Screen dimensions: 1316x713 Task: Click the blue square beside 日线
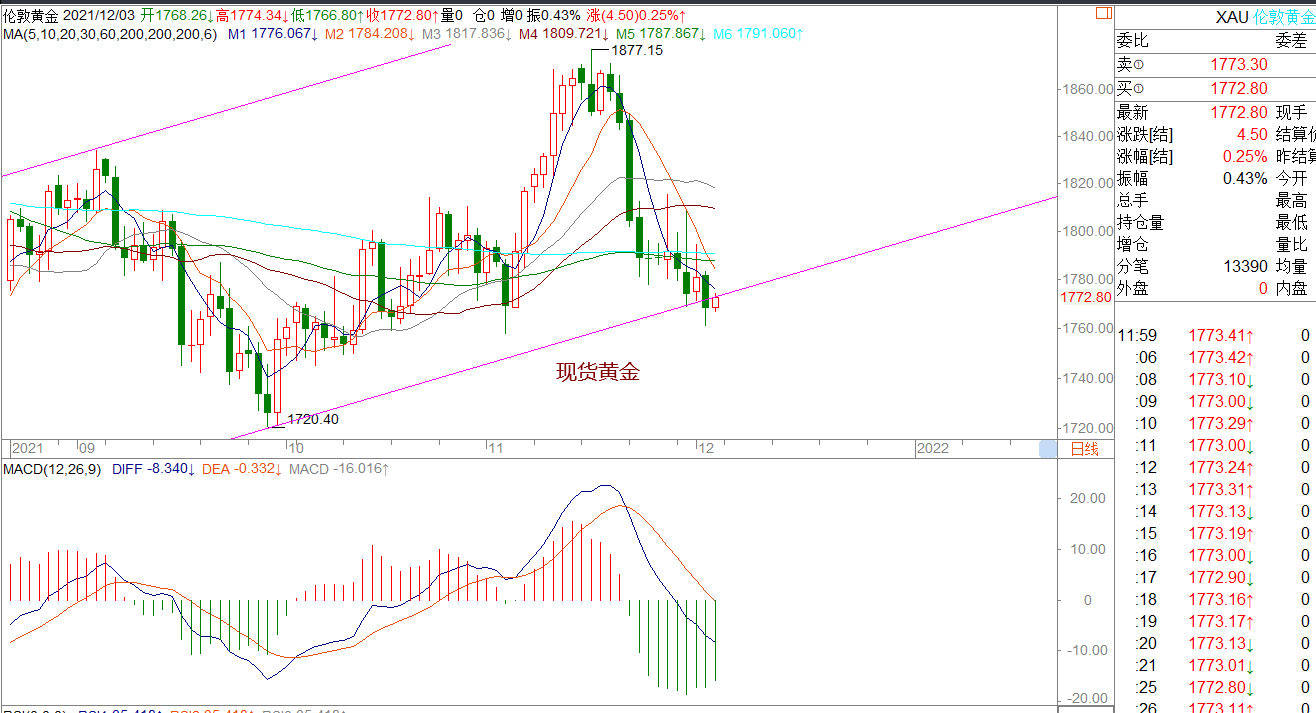click(x=1048, y=449)
